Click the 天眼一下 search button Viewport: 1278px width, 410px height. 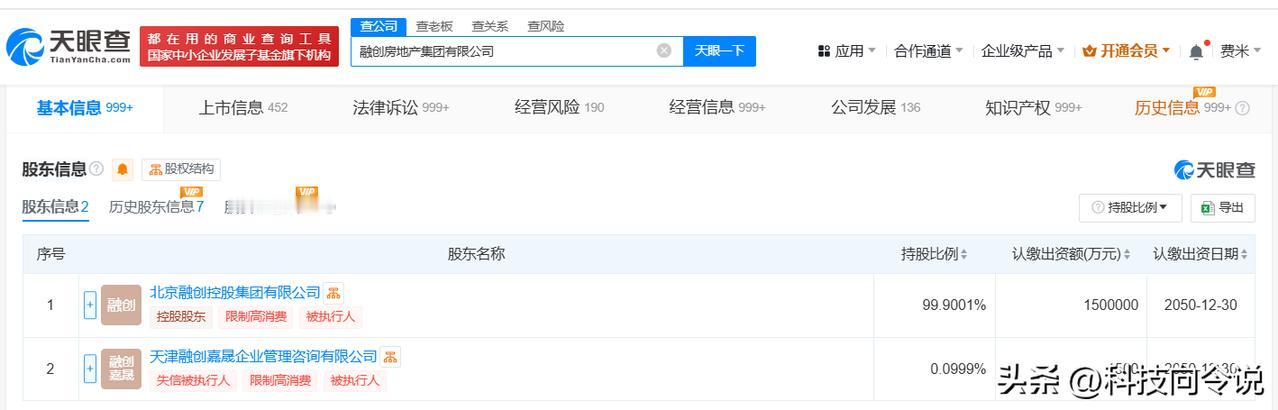pos(719,51)
